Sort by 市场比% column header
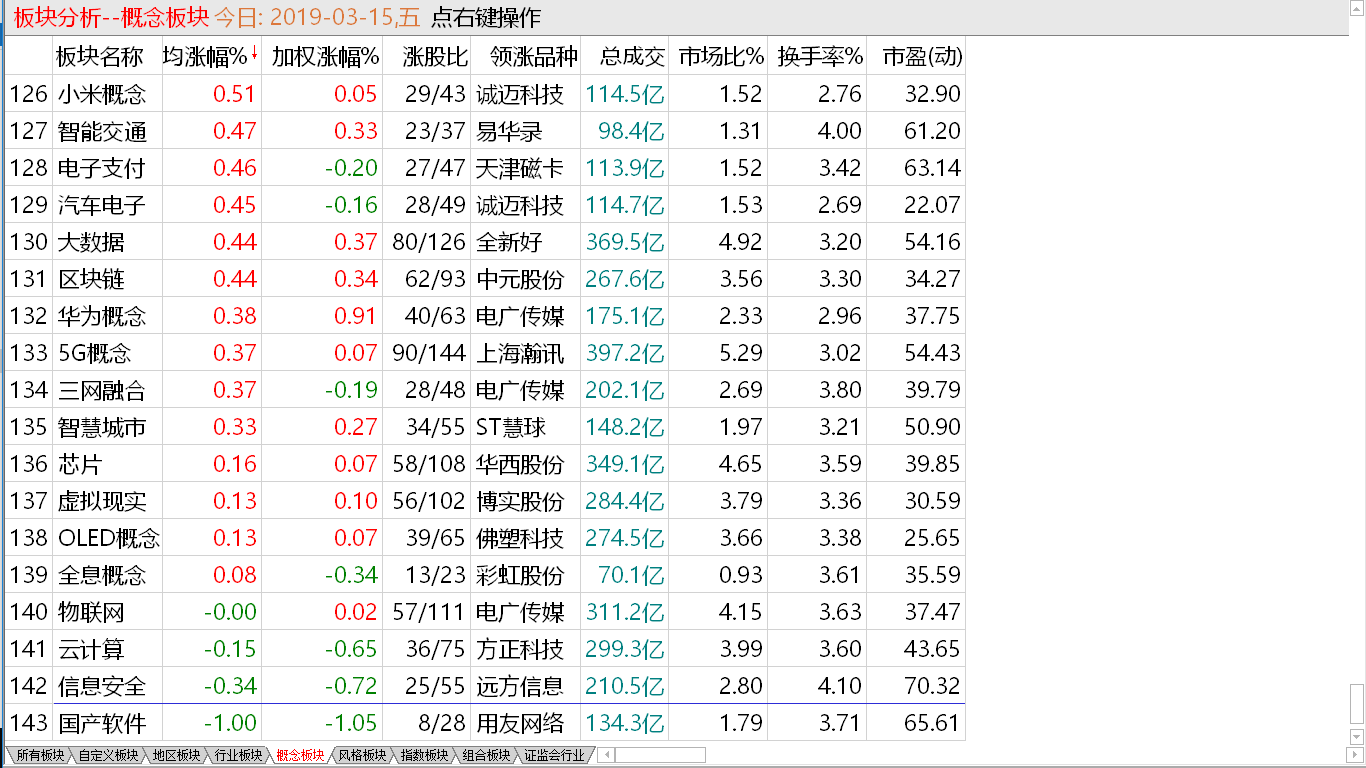This screenshot has height=768, width=1366. pyautogui.click(x=721, y=57)
